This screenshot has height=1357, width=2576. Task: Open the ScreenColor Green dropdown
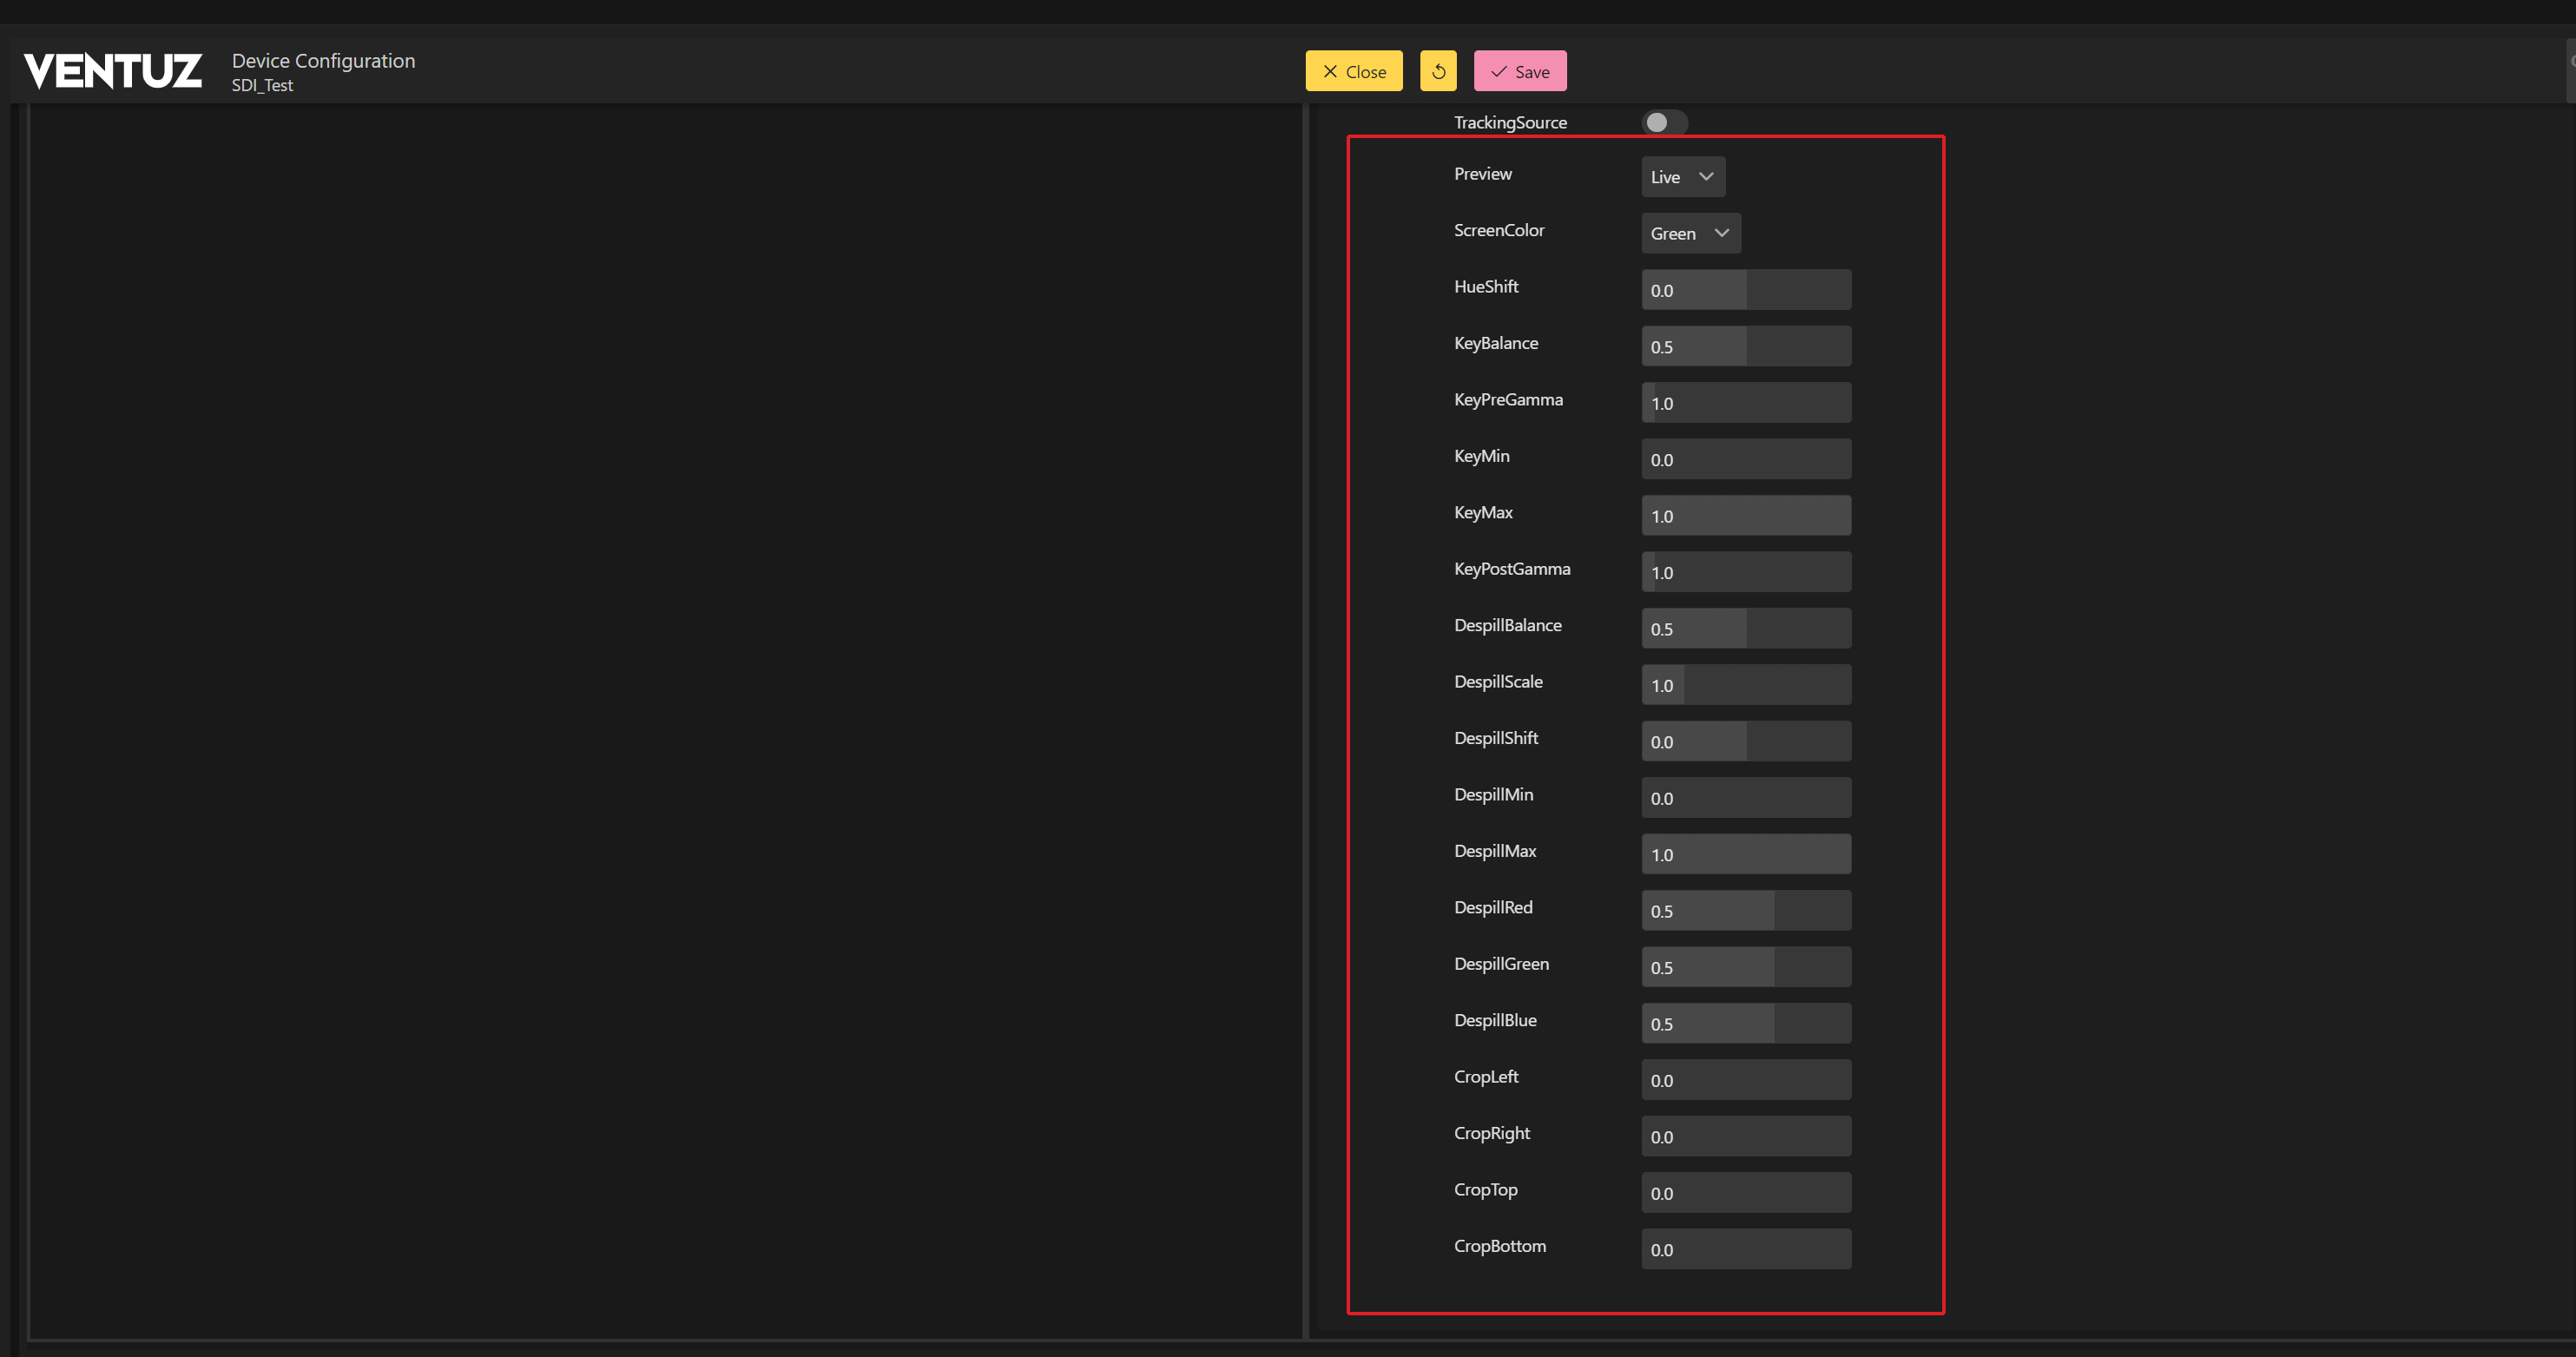pyautogui.click(x=1690, y=233)
